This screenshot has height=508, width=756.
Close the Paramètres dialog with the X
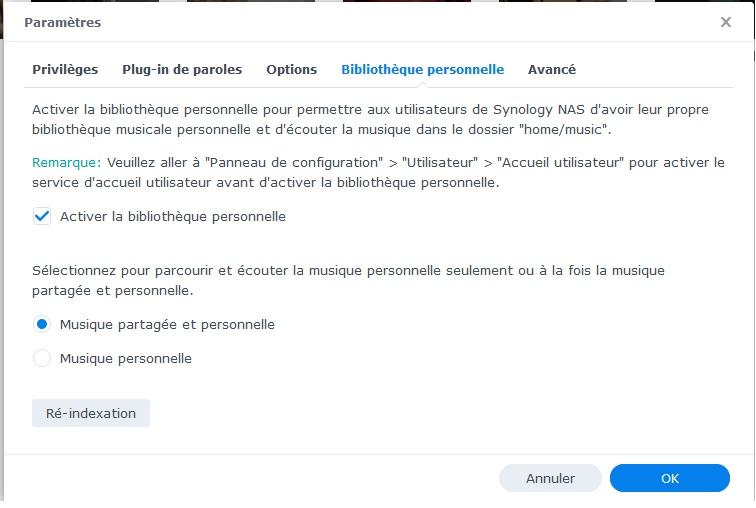pyautogui.click(x=726, y=22)
